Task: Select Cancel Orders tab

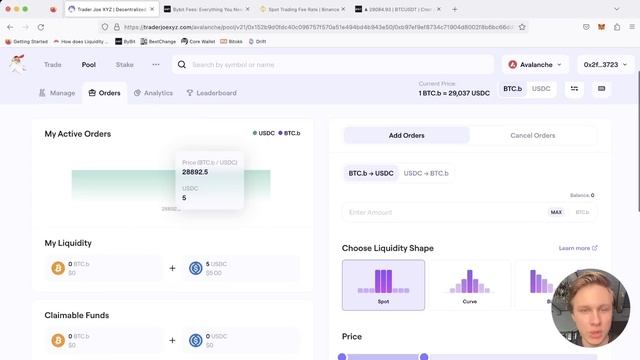Action: pyautogui.click(x=533, y=135)
